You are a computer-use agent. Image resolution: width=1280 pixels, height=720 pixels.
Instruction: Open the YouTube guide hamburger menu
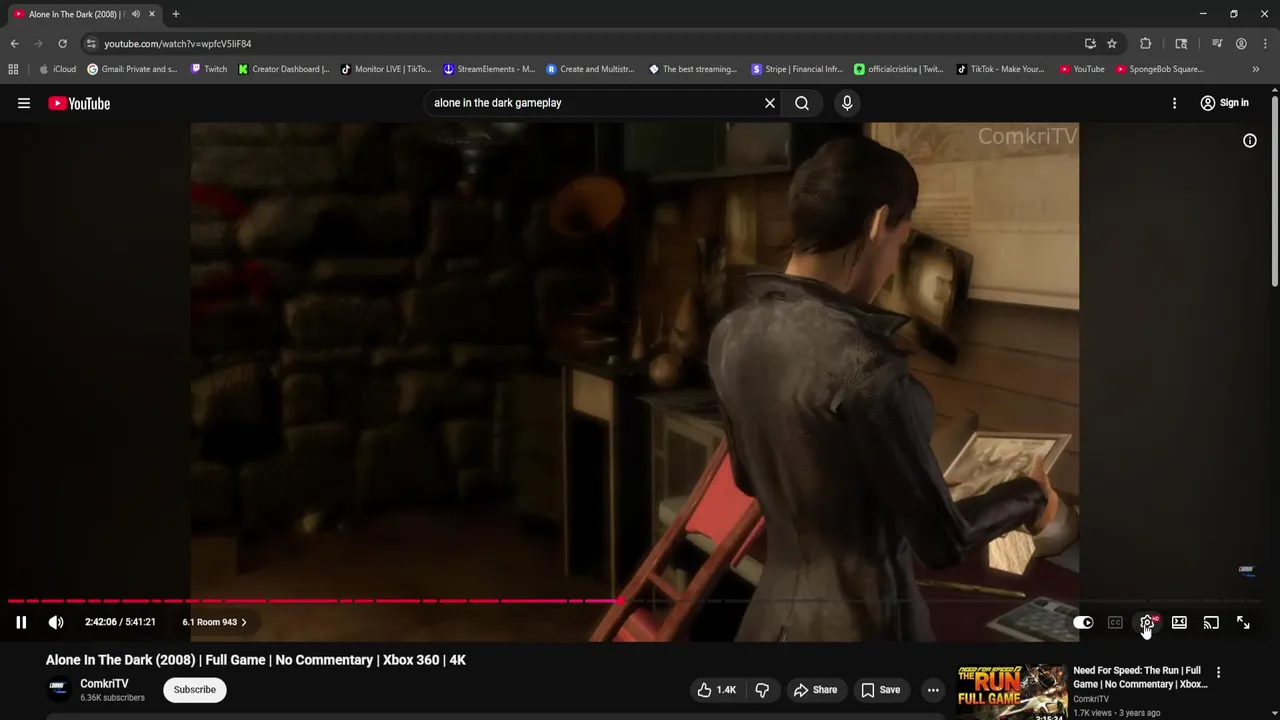click(24, 103)
